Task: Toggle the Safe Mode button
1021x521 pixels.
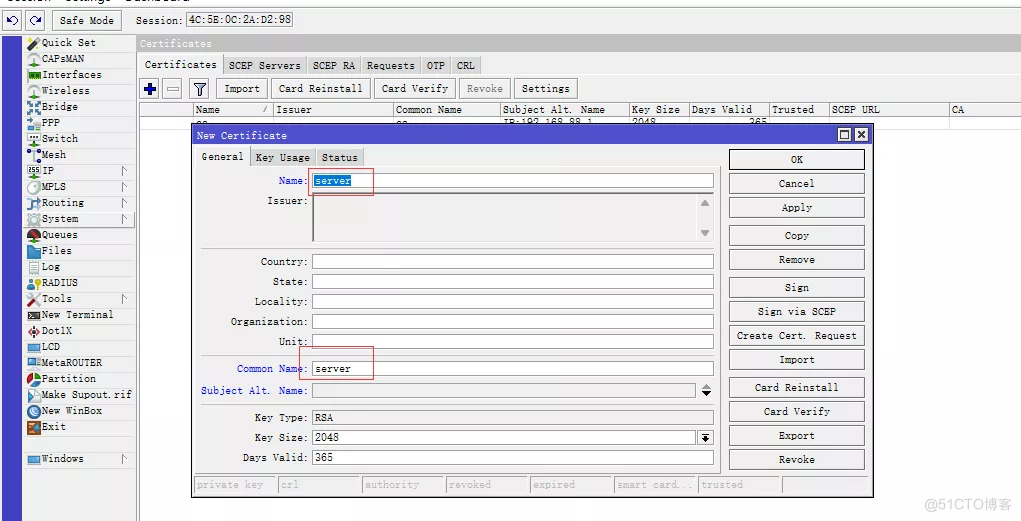Action: point(86,20)
